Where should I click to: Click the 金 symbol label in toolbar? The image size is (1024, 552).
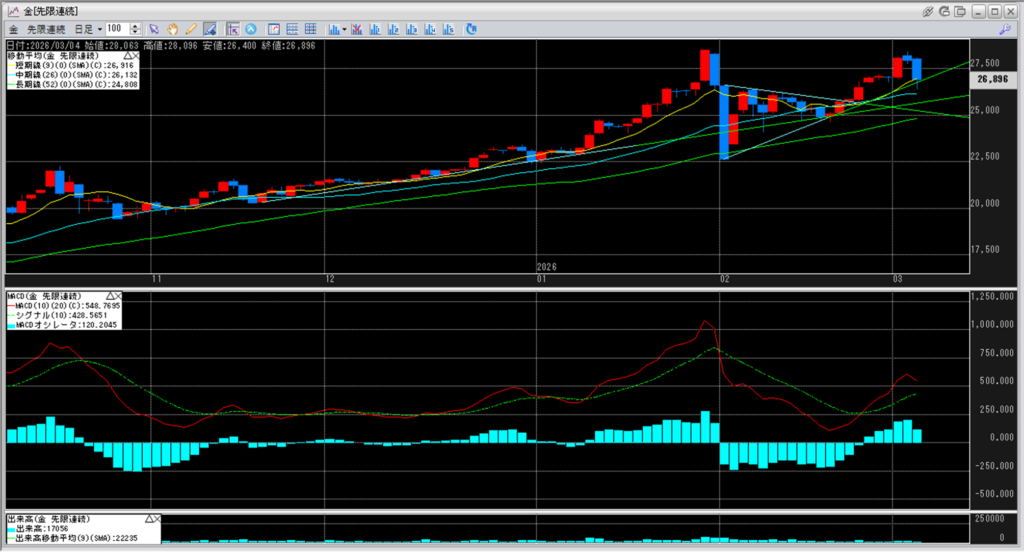coord(12,29)
